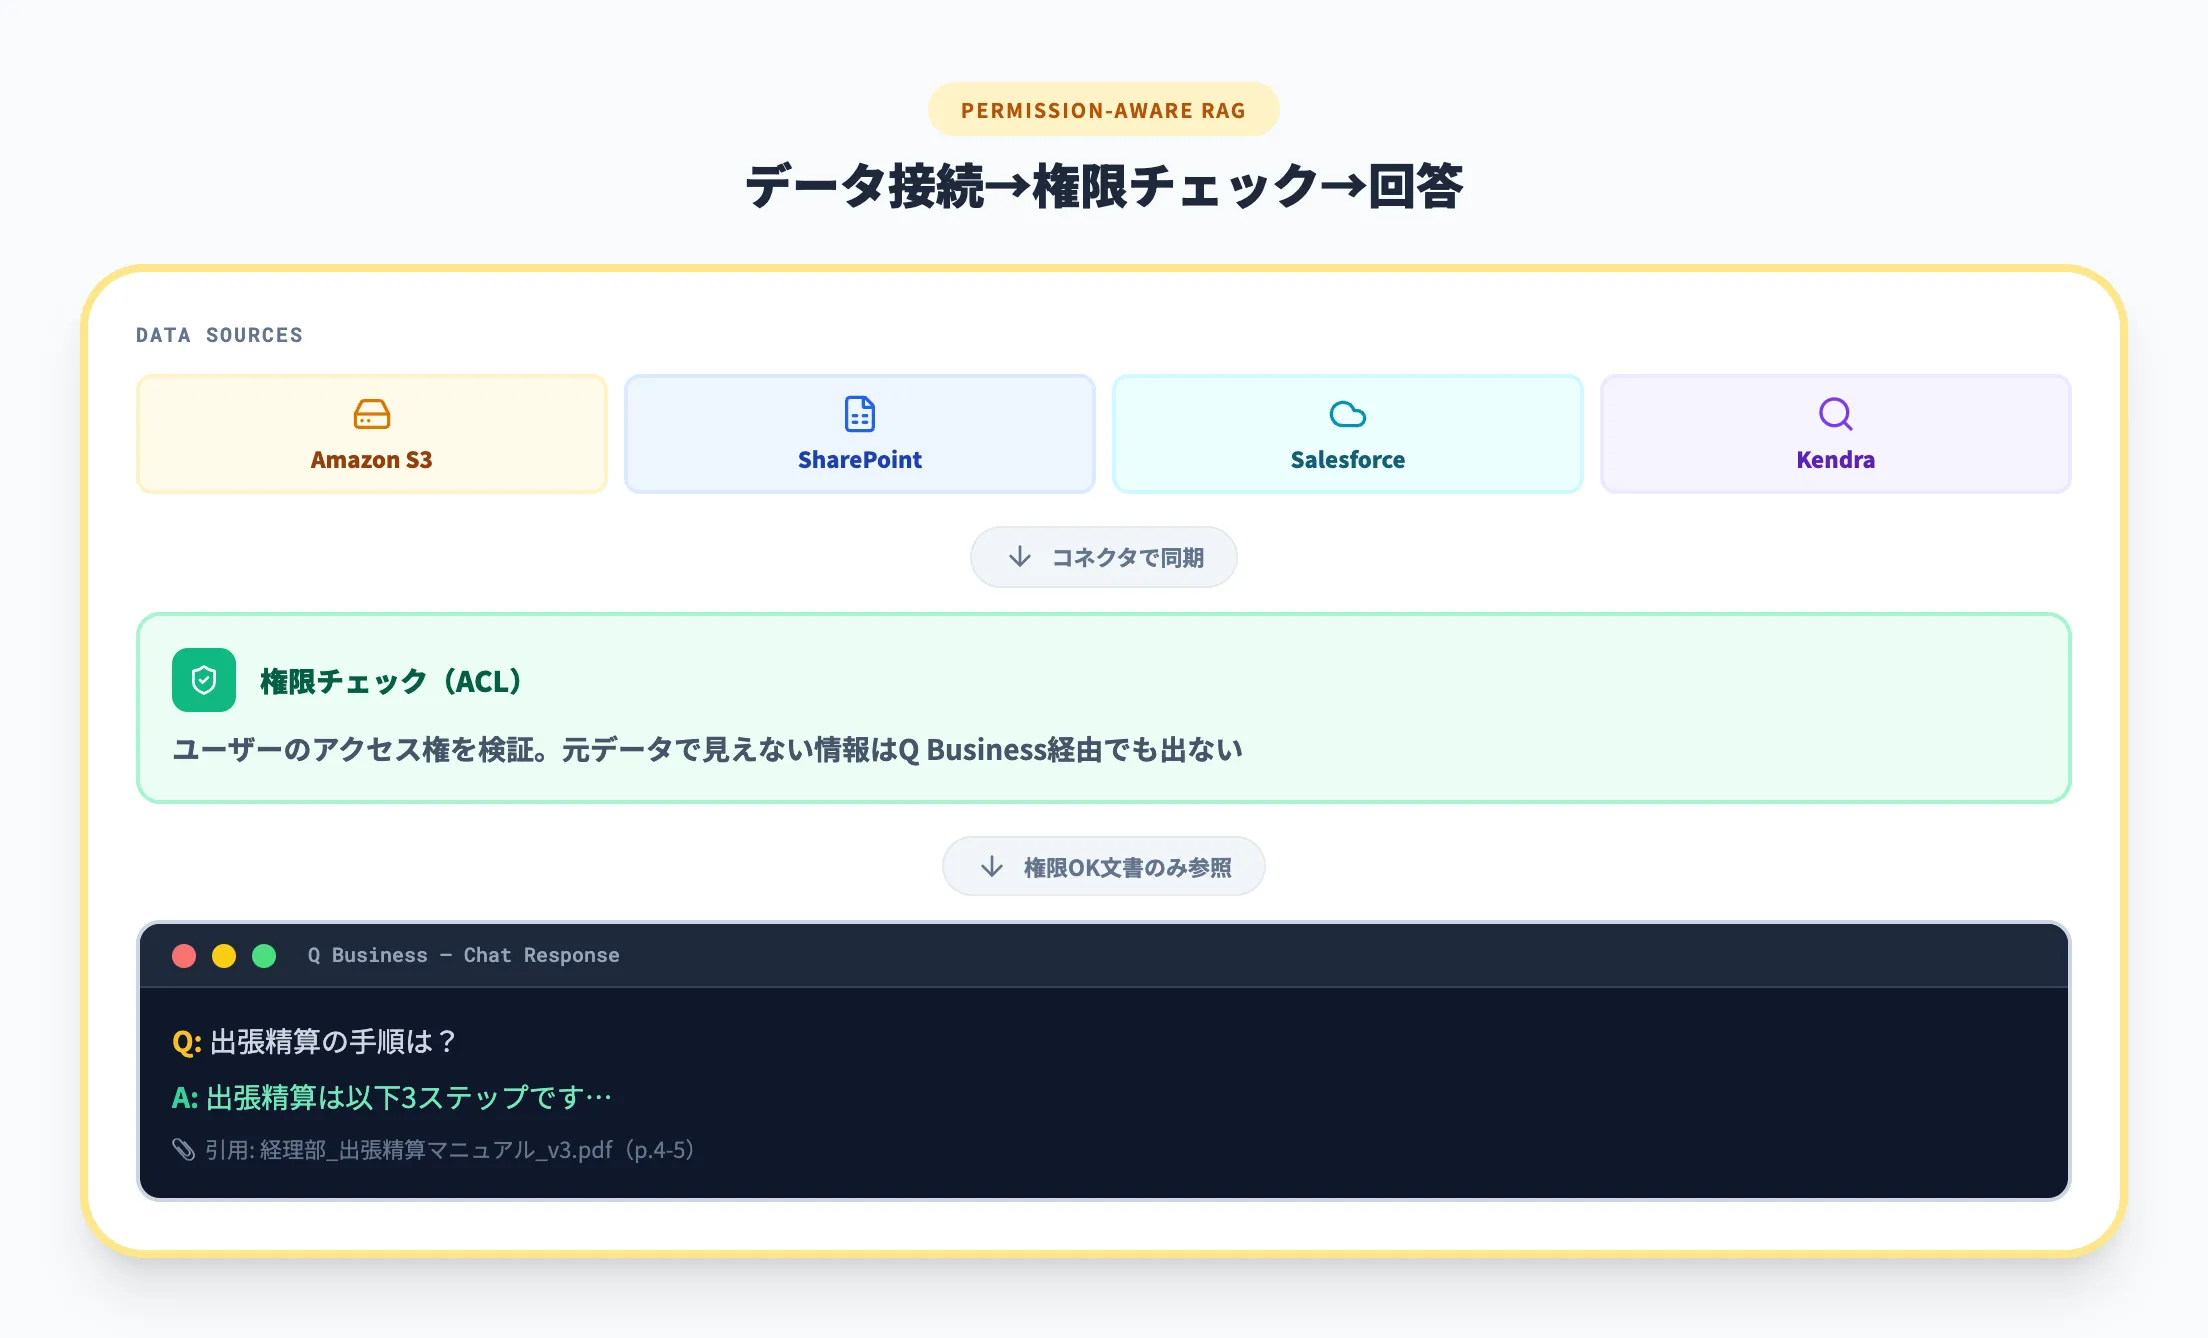Select the Kendra magnifier search icon
The image size is (2208, 1338).
(1834, 414)
